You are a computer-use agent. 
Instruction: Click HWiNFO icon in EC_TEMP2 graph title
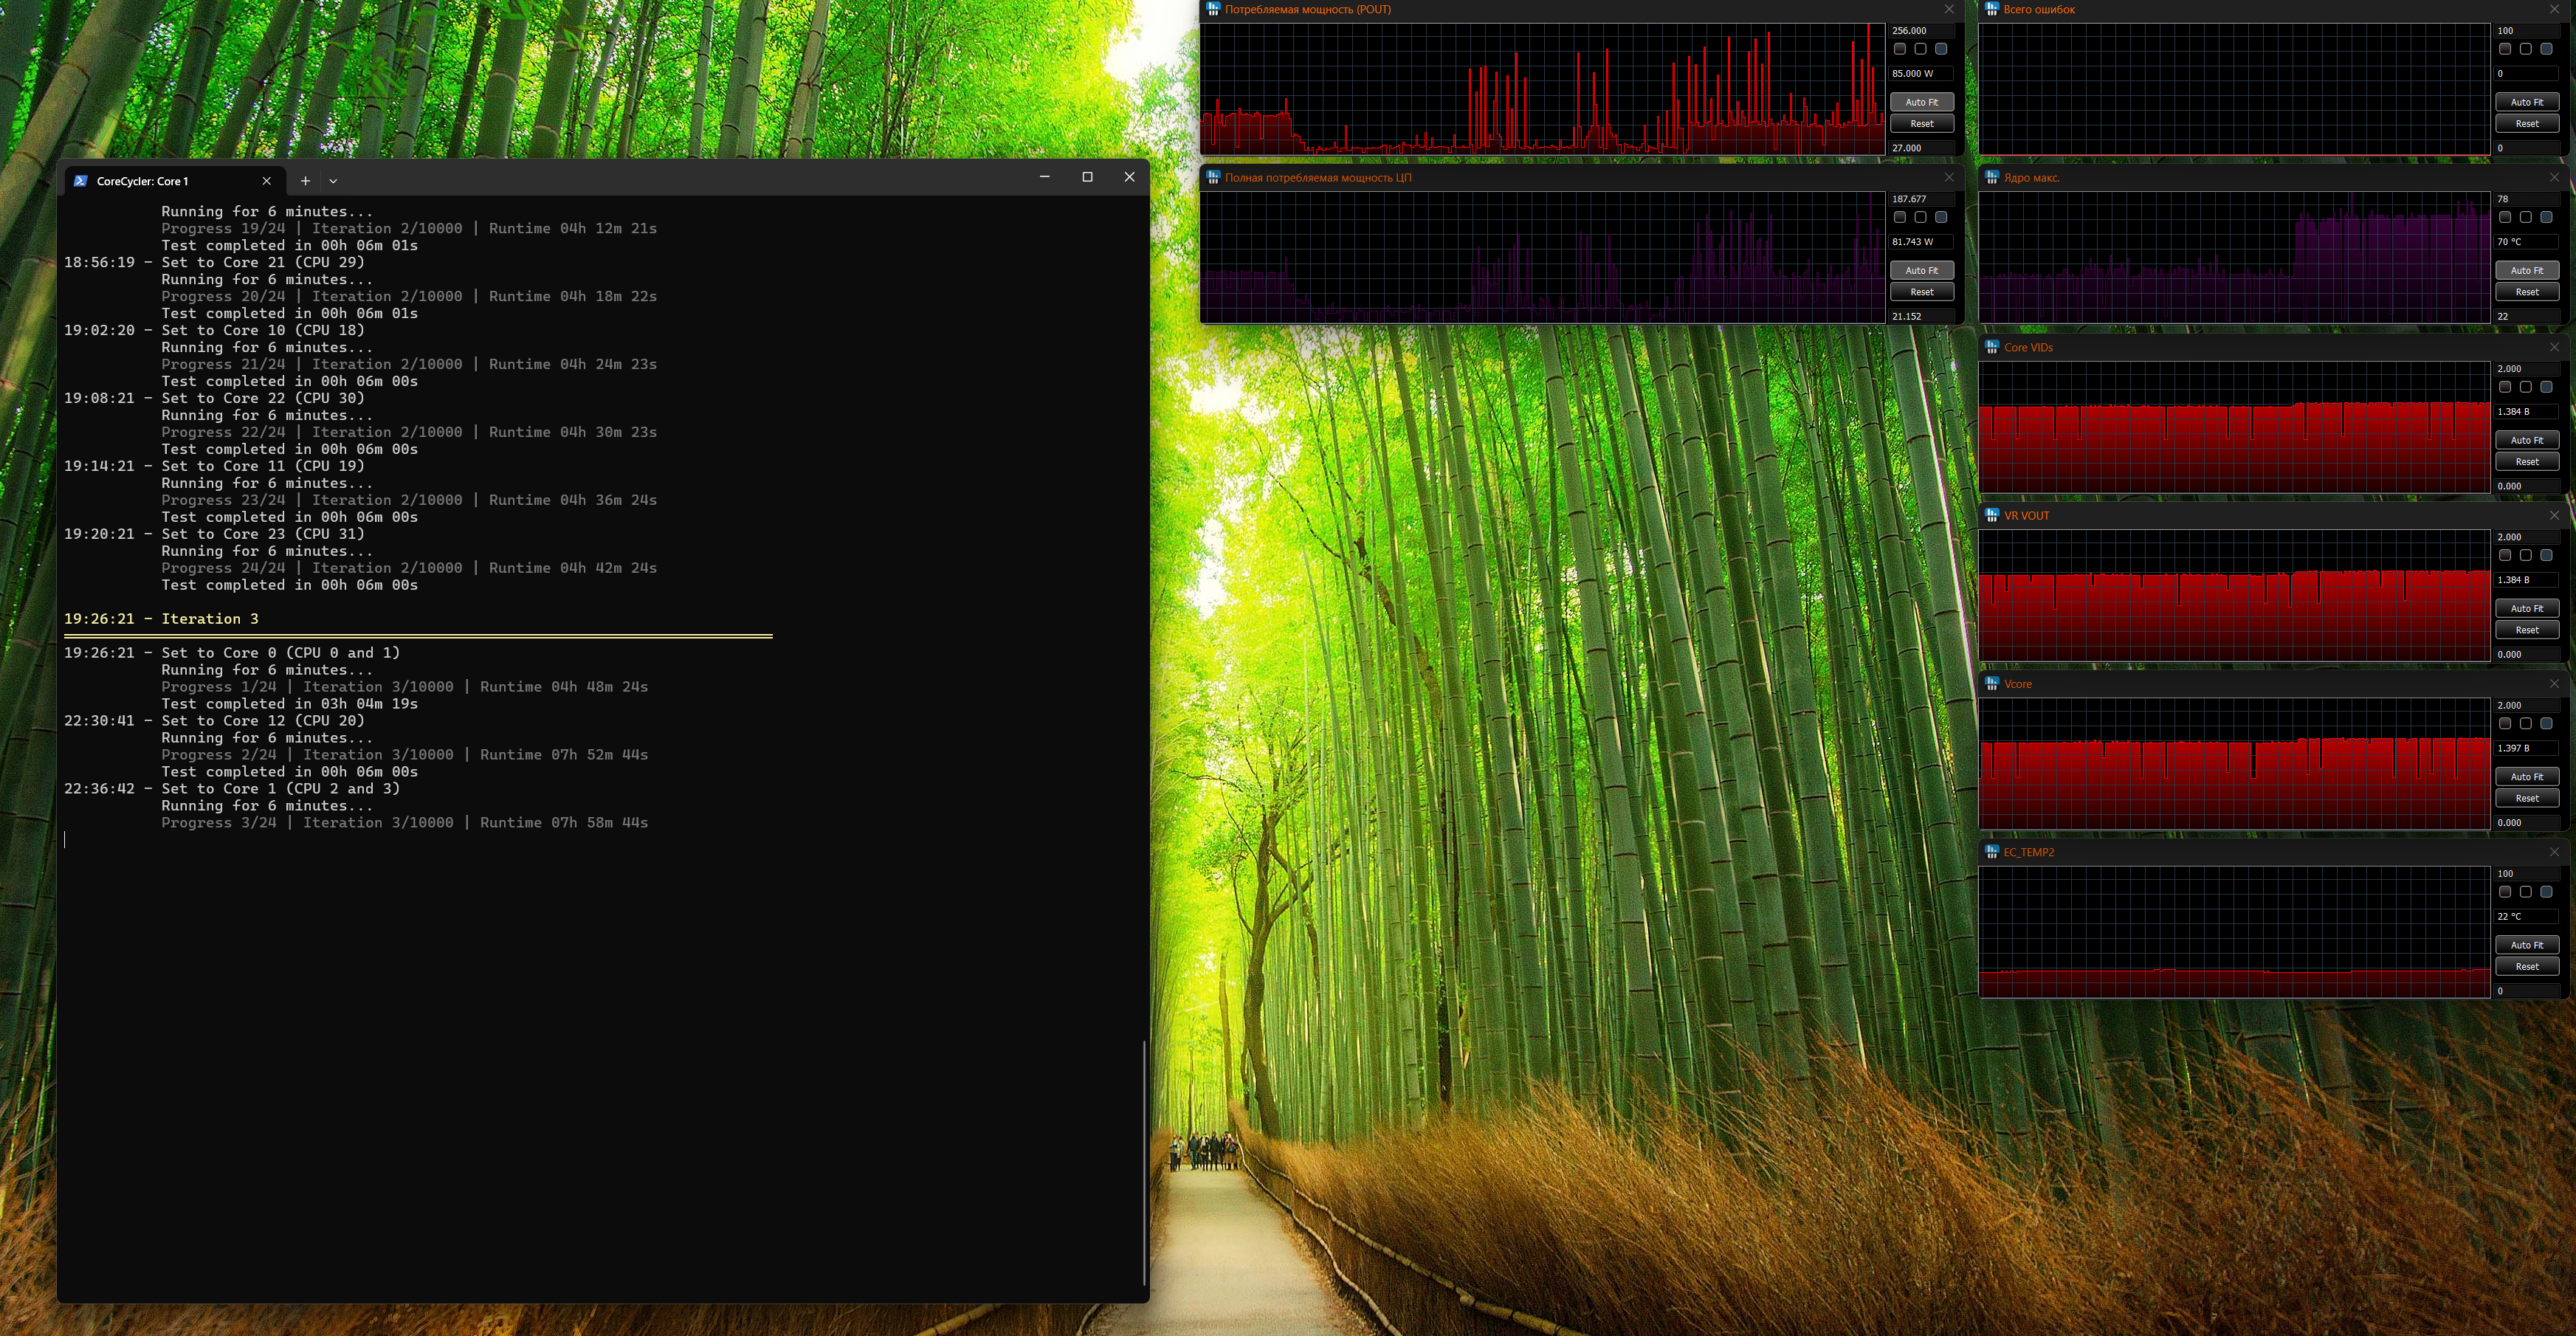(1991, 852)
